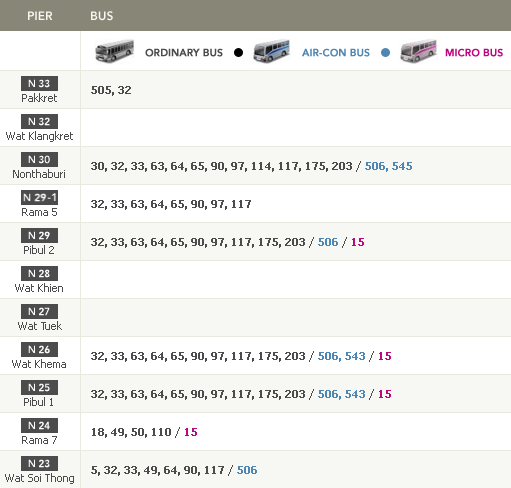Click the Wat Khema pier label

39,364
